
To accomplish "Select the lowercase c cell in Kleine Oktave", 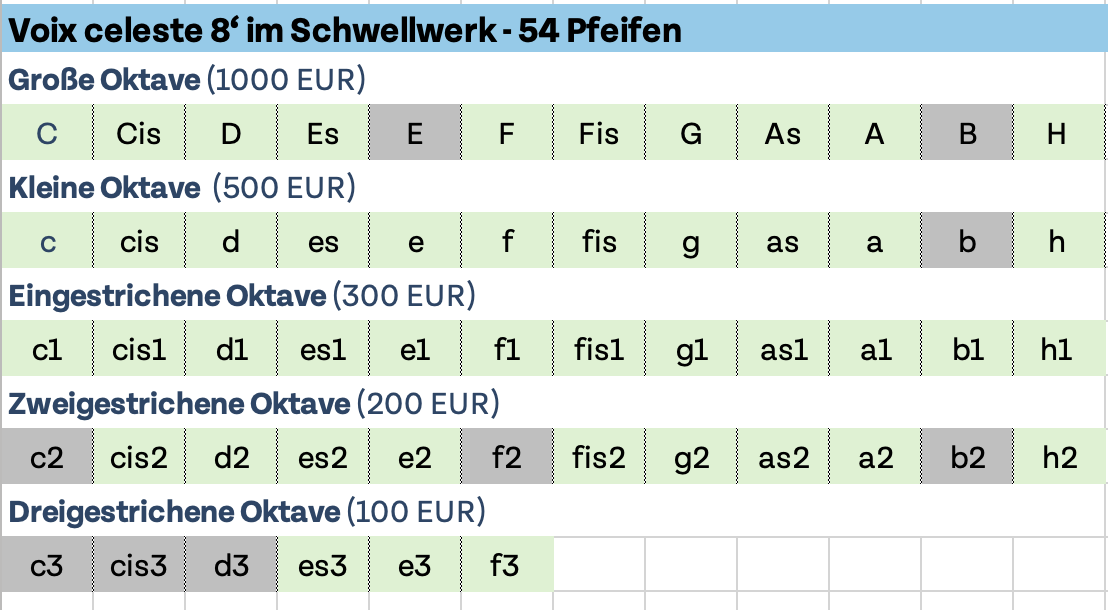I will click(46, 242).
